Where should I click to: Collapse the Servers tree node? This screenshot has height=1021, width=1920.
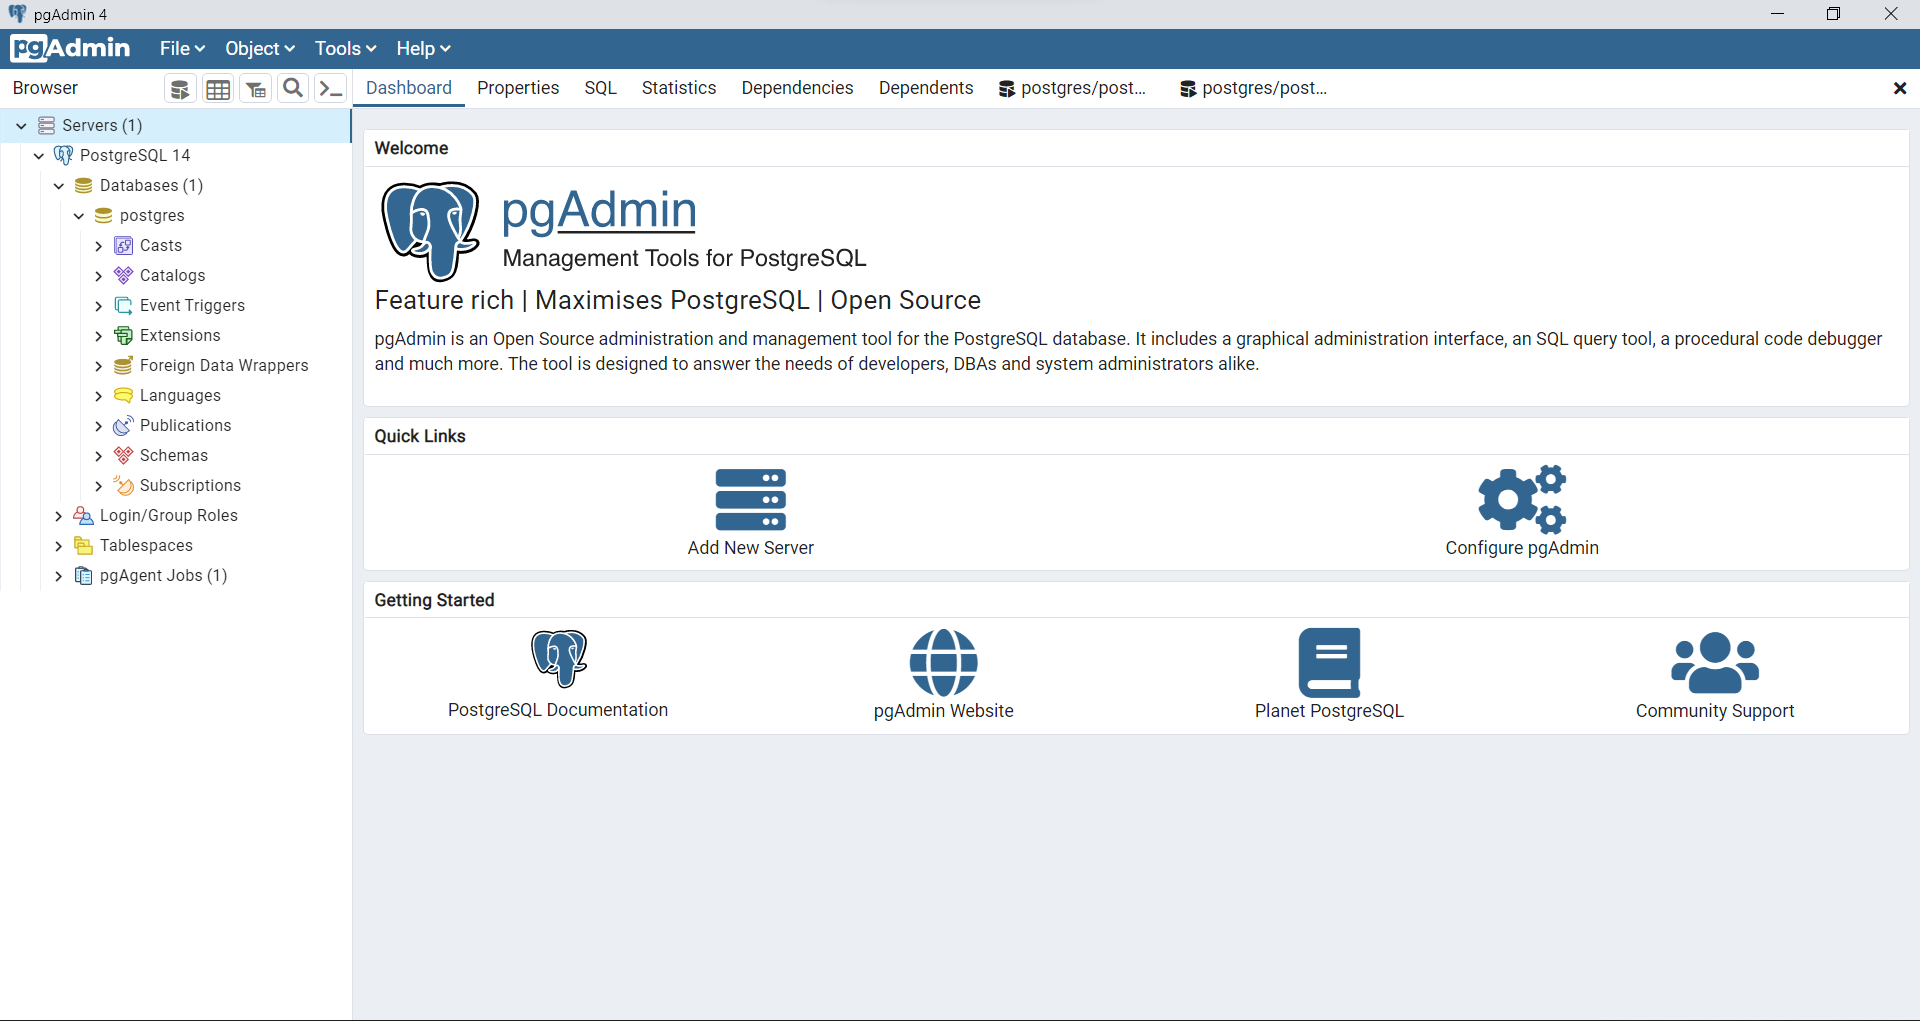click(21, 126)
